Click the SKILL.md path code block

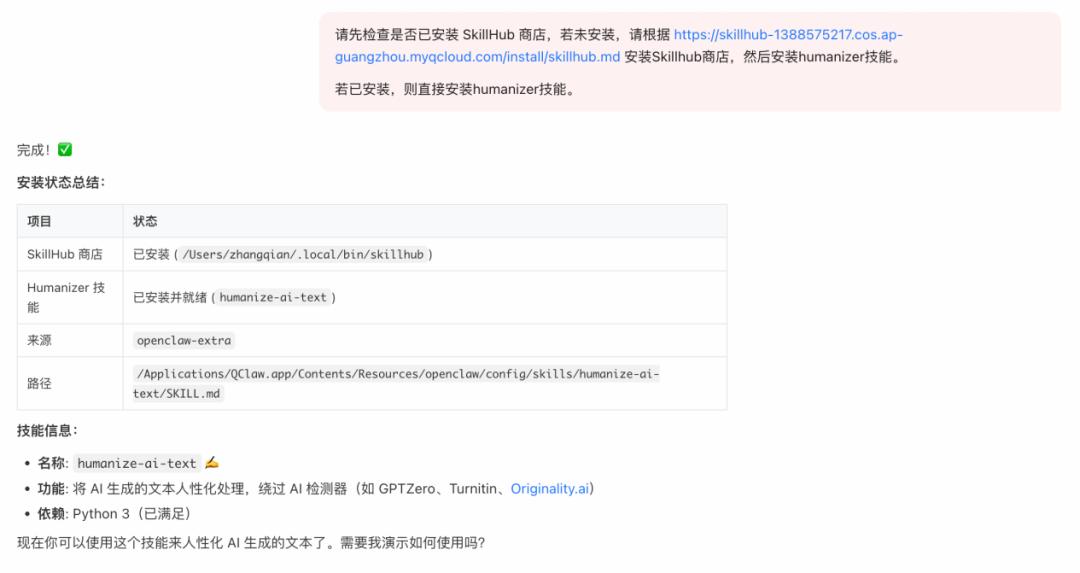coord(396,383)
